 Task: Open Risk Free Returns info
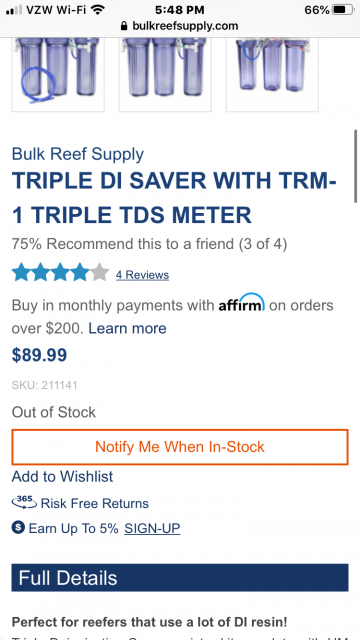tap(95, 503)
